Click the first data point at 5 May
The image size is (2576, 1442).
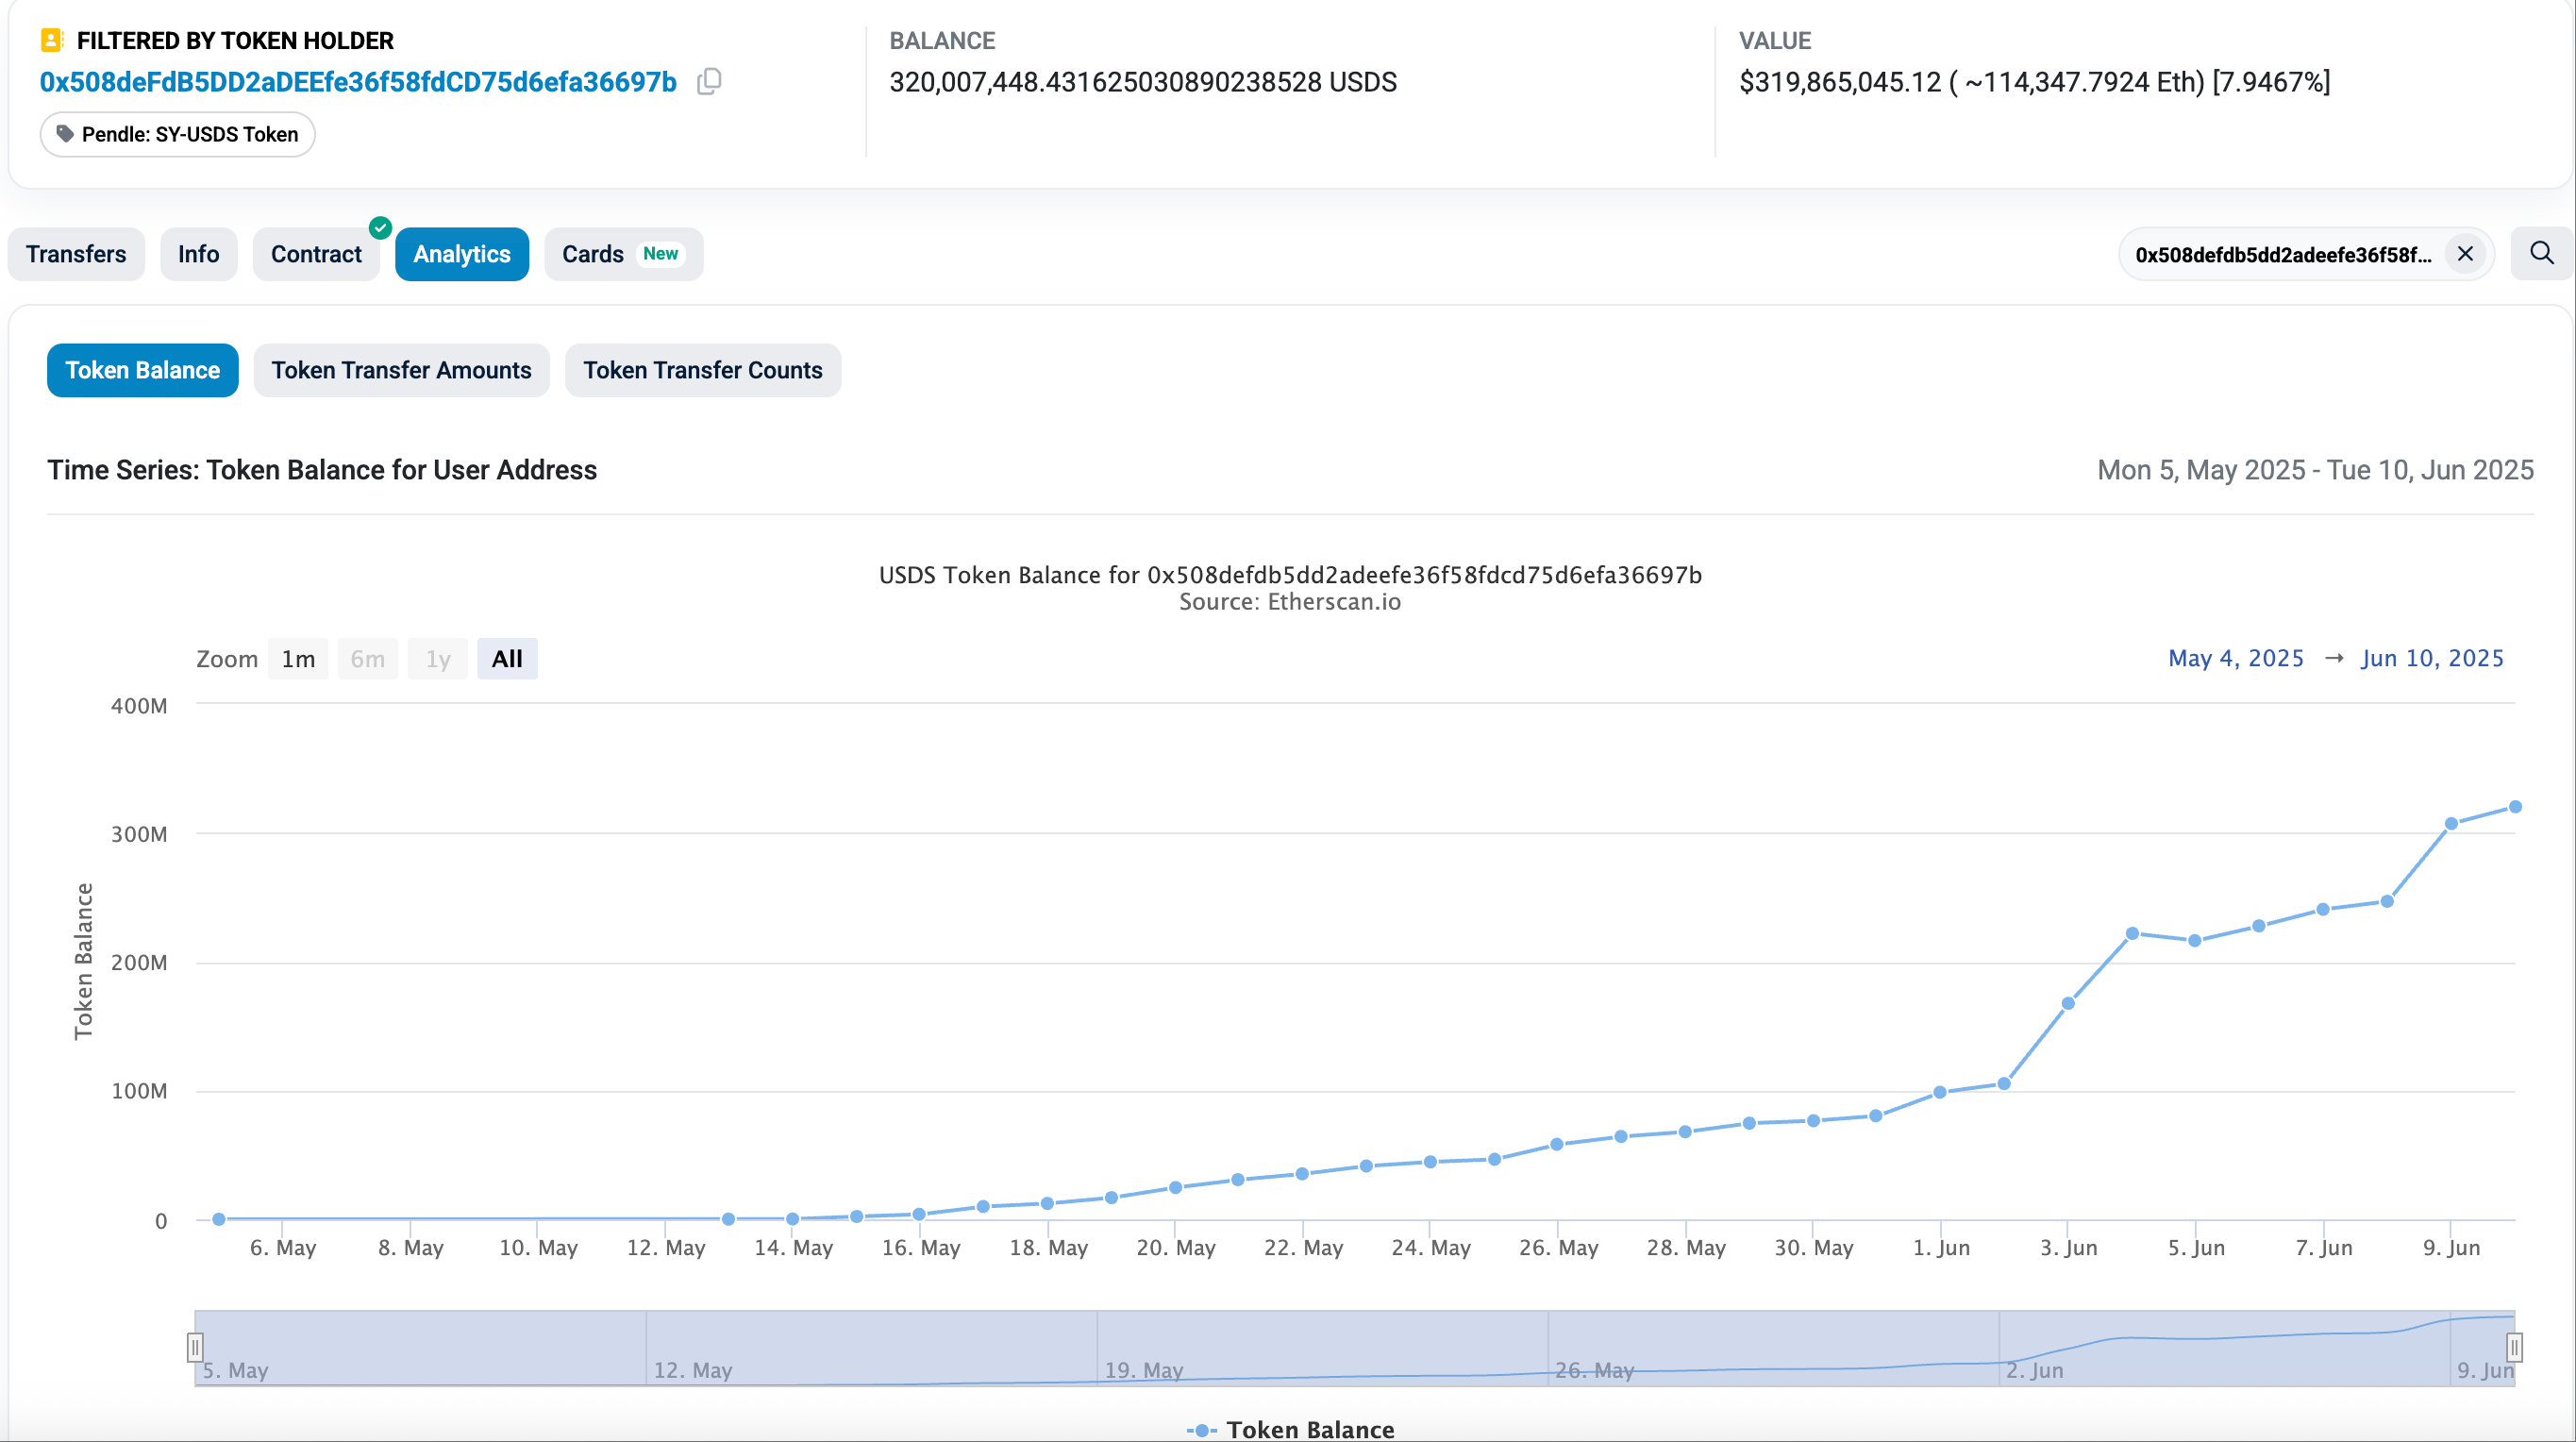click(x=218, y=1219)
